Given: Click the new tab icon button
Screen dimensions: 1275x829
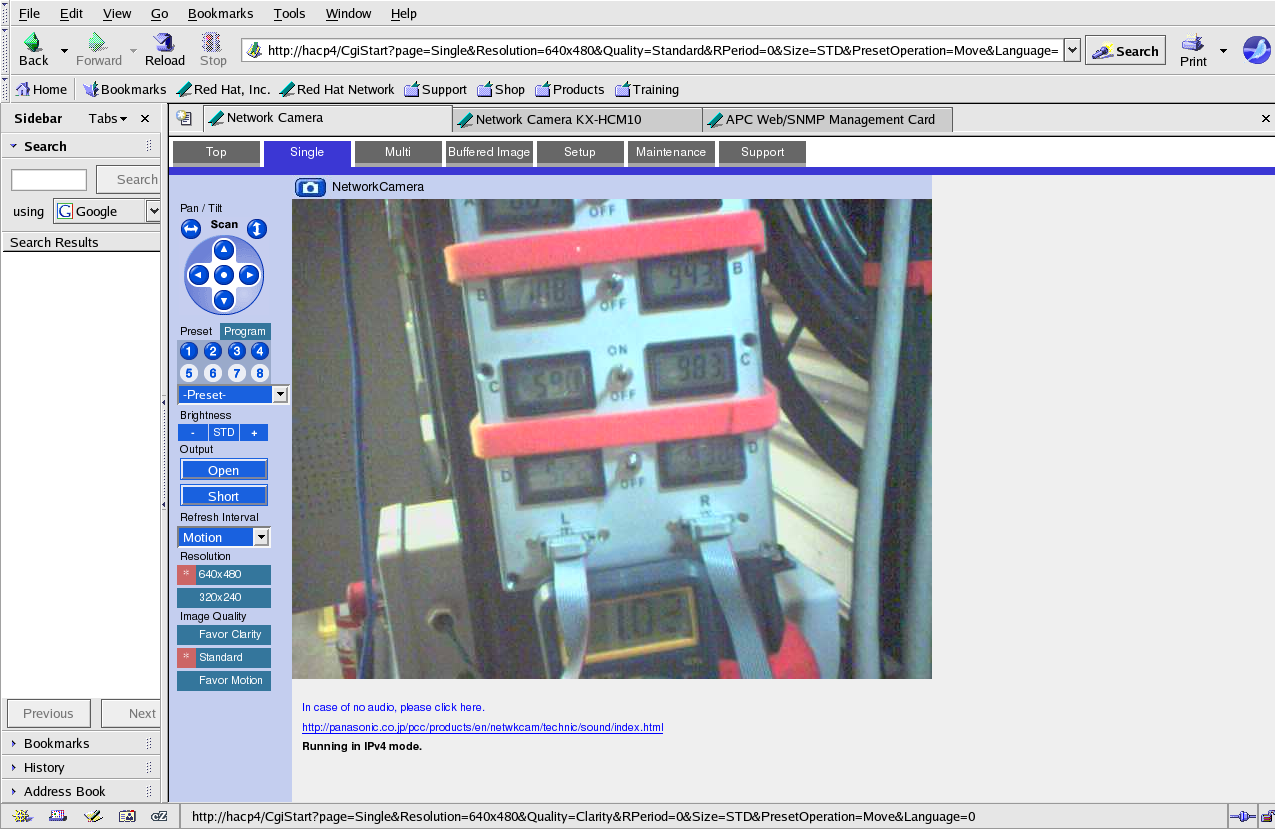Looking at the screenshot, I should point(184,118).
